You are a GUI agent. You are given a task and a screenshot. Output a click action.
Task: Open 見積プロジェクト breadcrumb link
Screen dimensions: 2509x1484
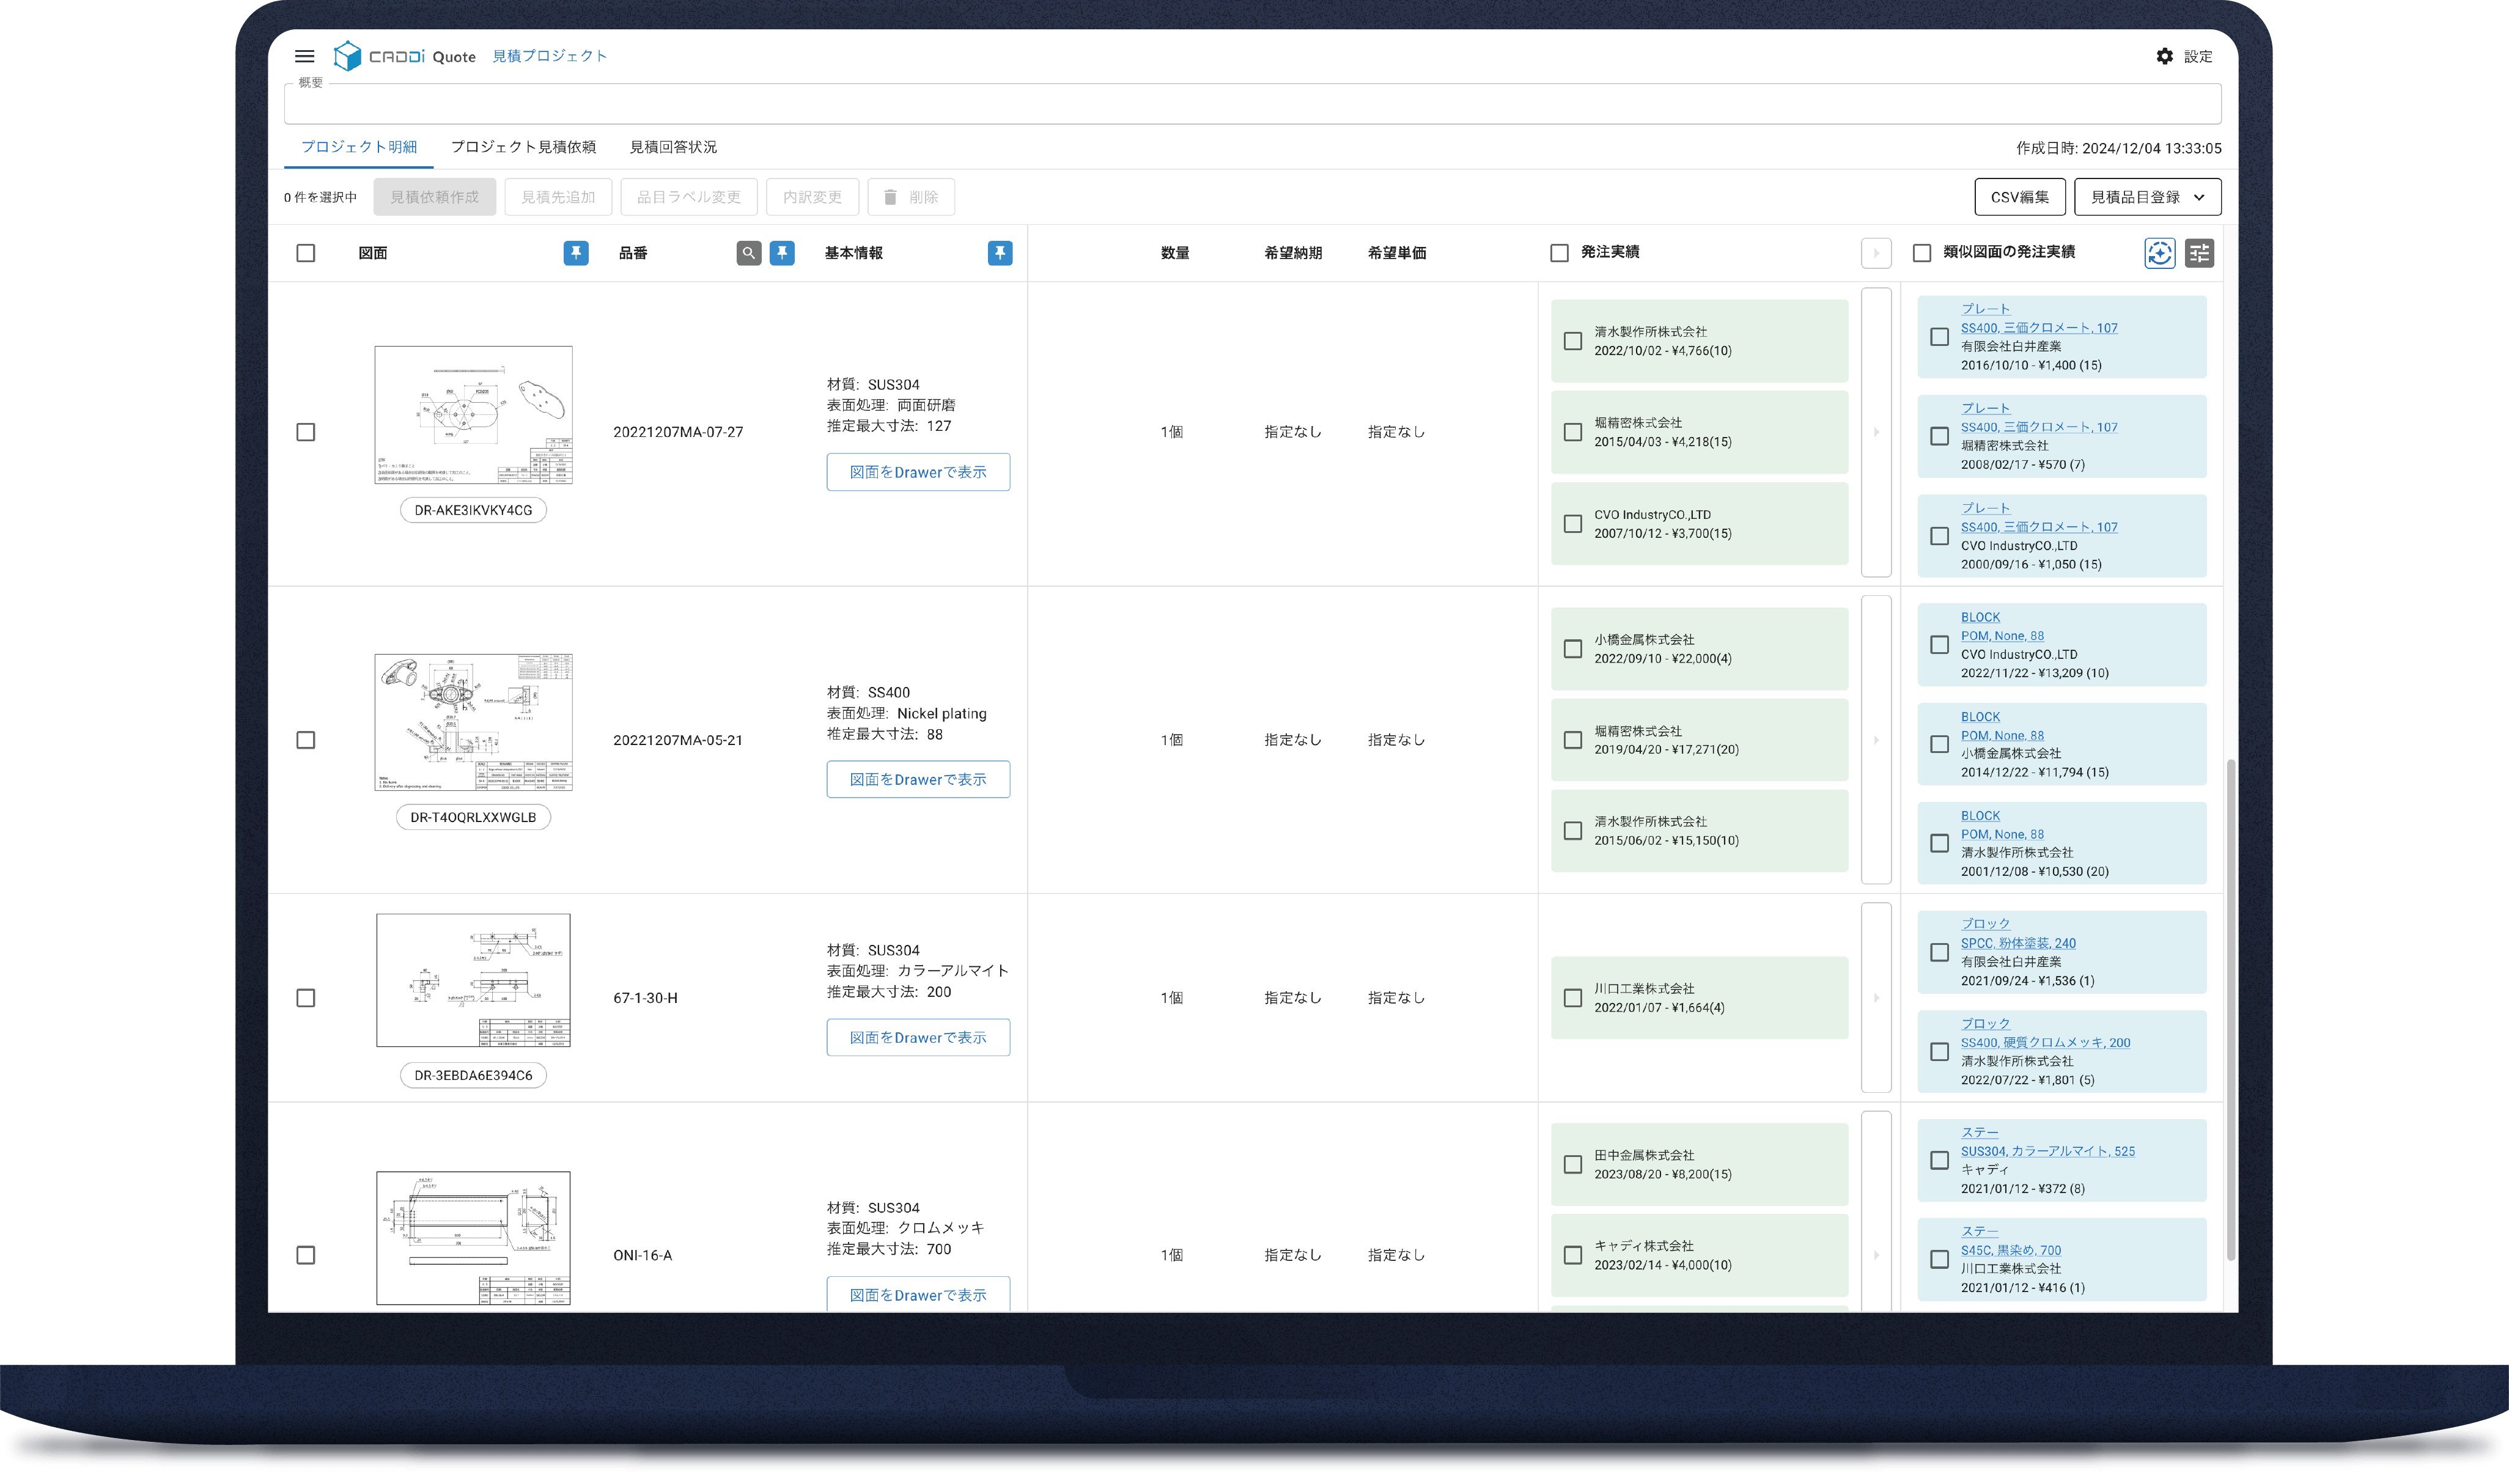(550, 56)
